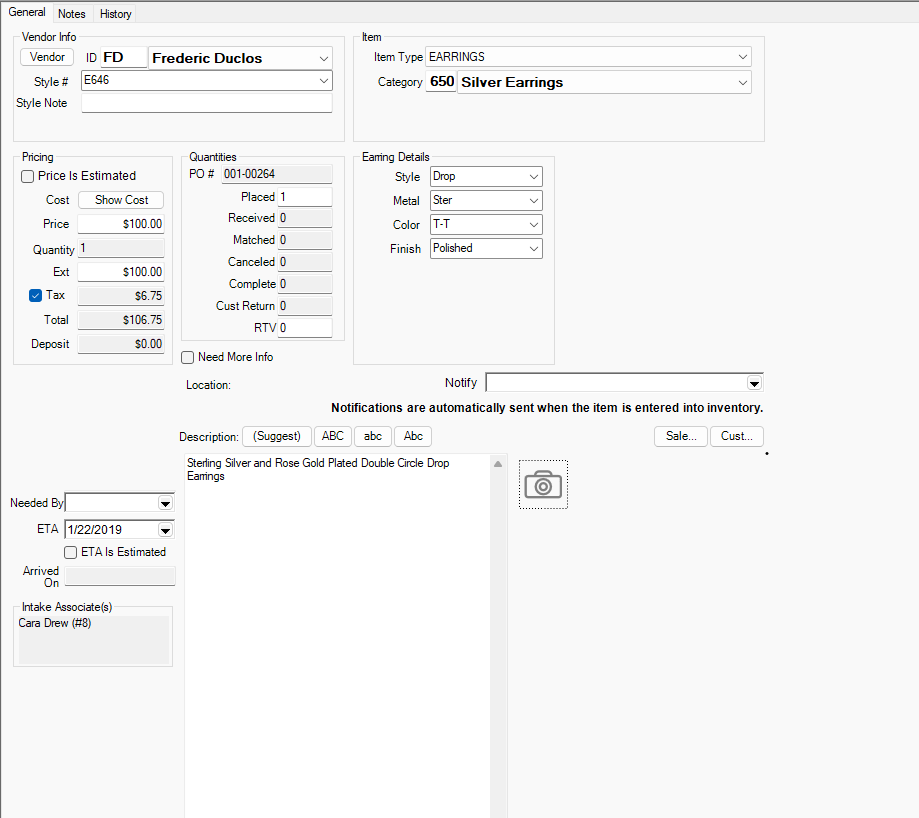The image size is (919, 818).
Task: Apply uppercase ABC formatting to description
Action: pos(332,436)
